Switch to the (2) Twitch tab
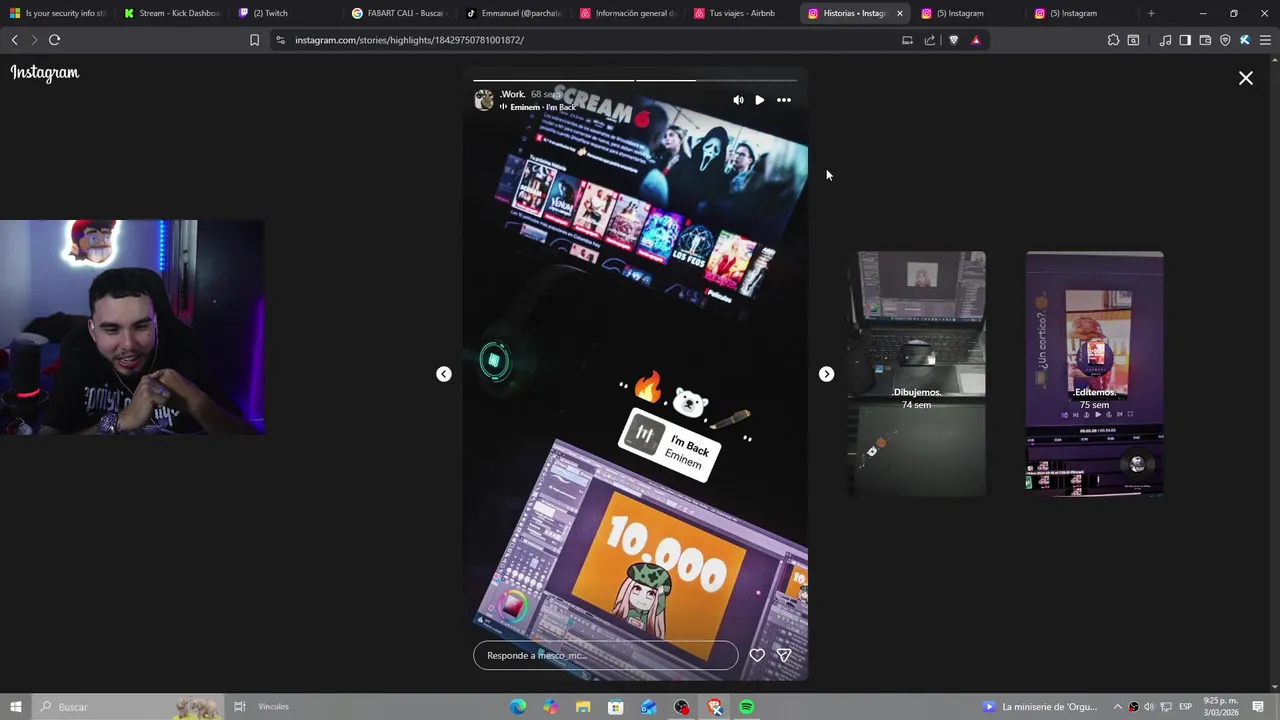 click(x=285, y=13)
